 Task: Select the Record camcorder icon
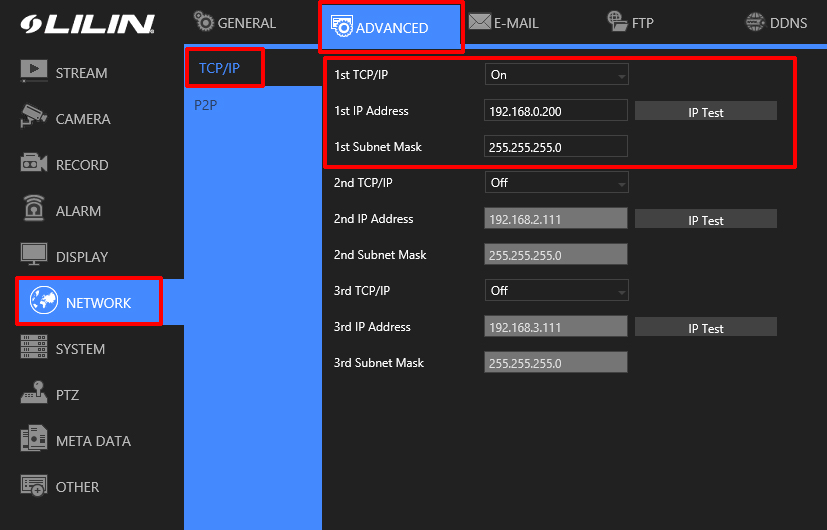pyautogui.click(x=34, y=164)
